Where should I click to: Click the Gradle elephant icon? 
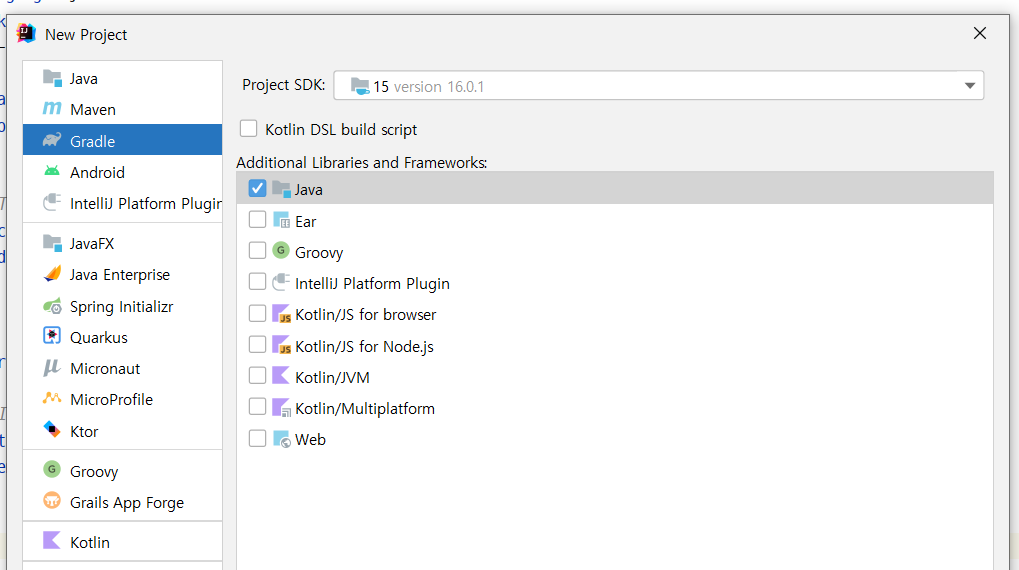pos(52,140)
